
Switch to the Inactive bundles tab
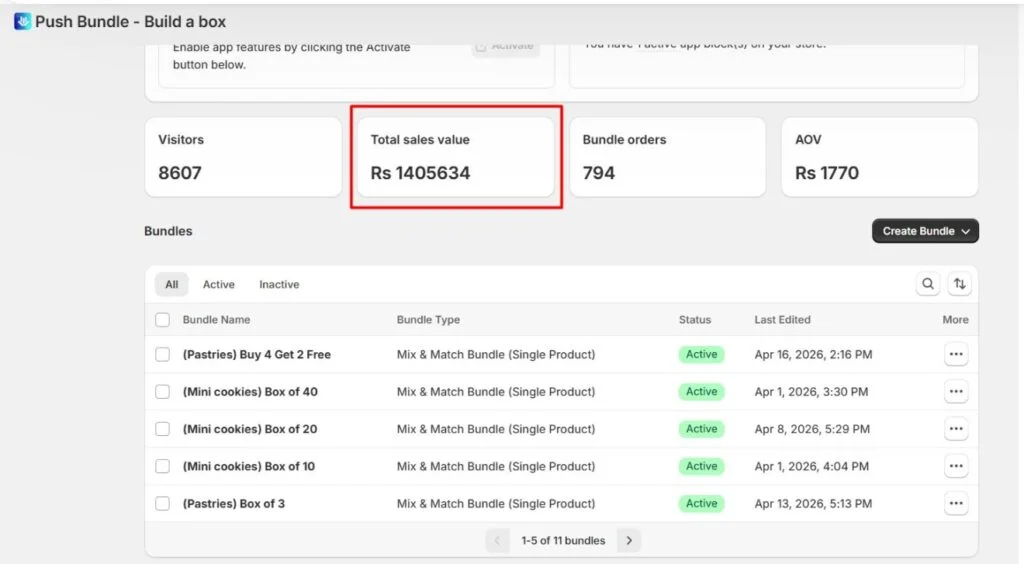279,285
